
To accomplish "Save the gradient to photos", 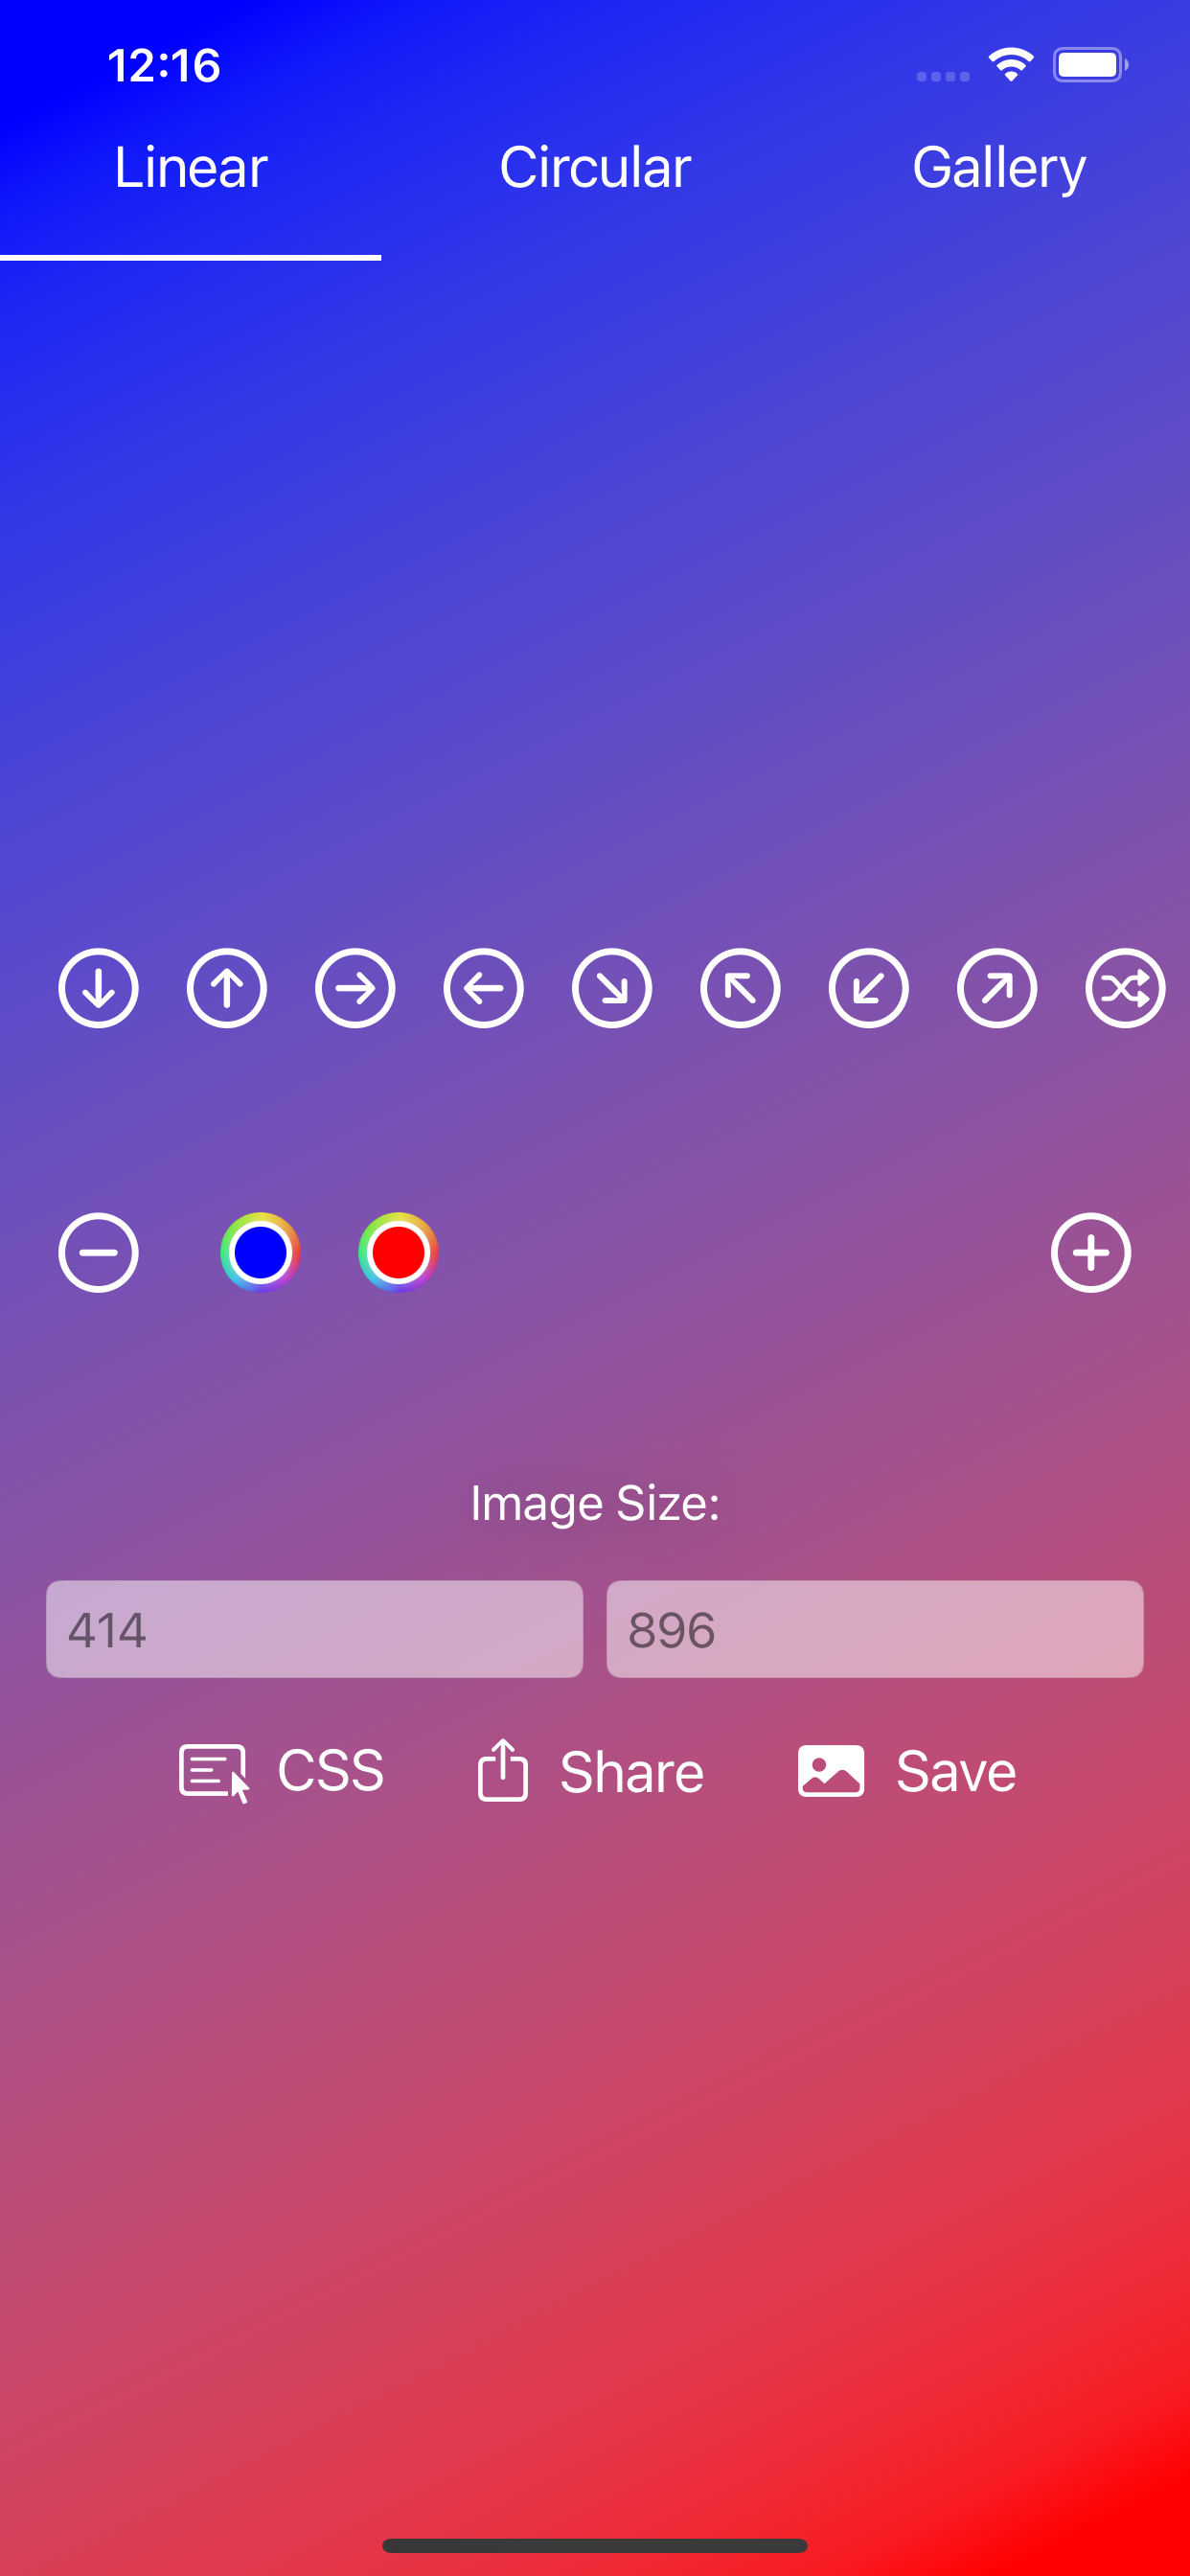I will (x=906, y=1771).
